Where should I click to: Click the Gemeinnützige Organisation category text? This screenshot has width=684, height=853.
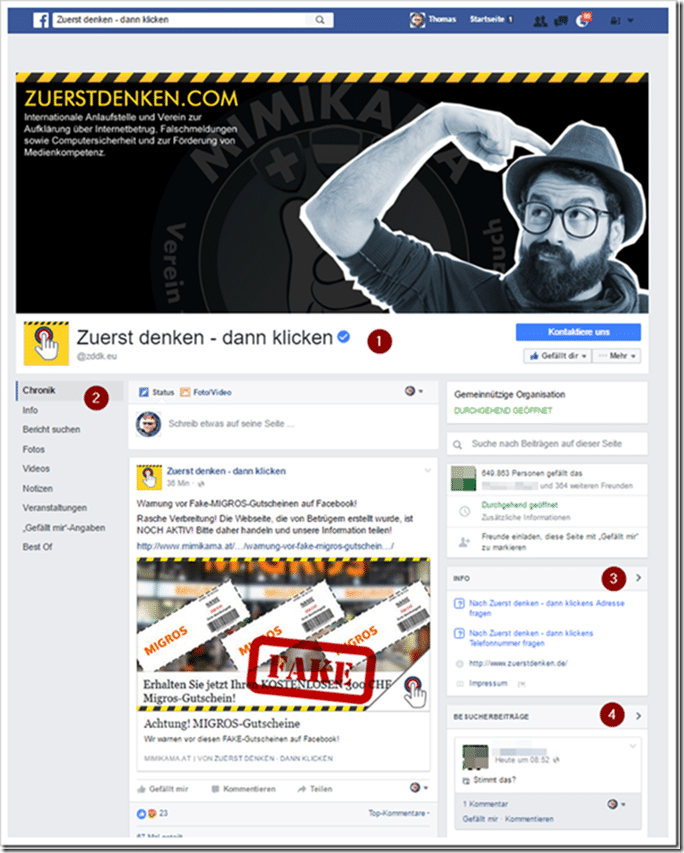coord(509,394)
